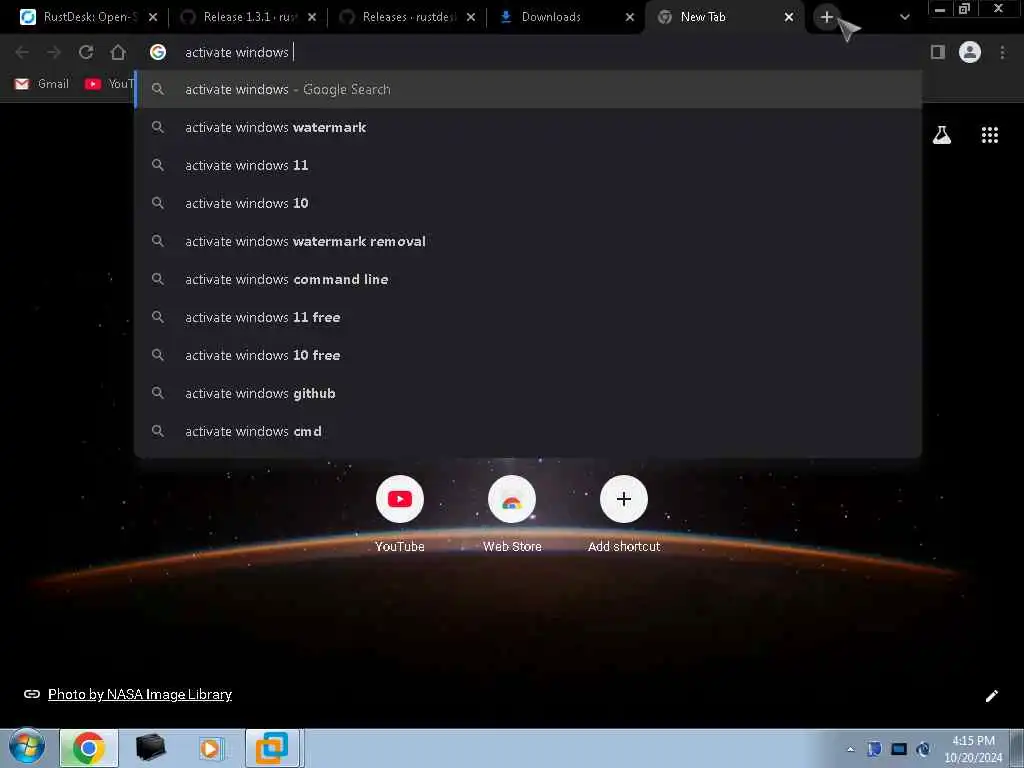Viewport: 1024px width, 768px height.
Task: Open a new tab with plus button
Action: pyautogui.click(x=827, y=17)
